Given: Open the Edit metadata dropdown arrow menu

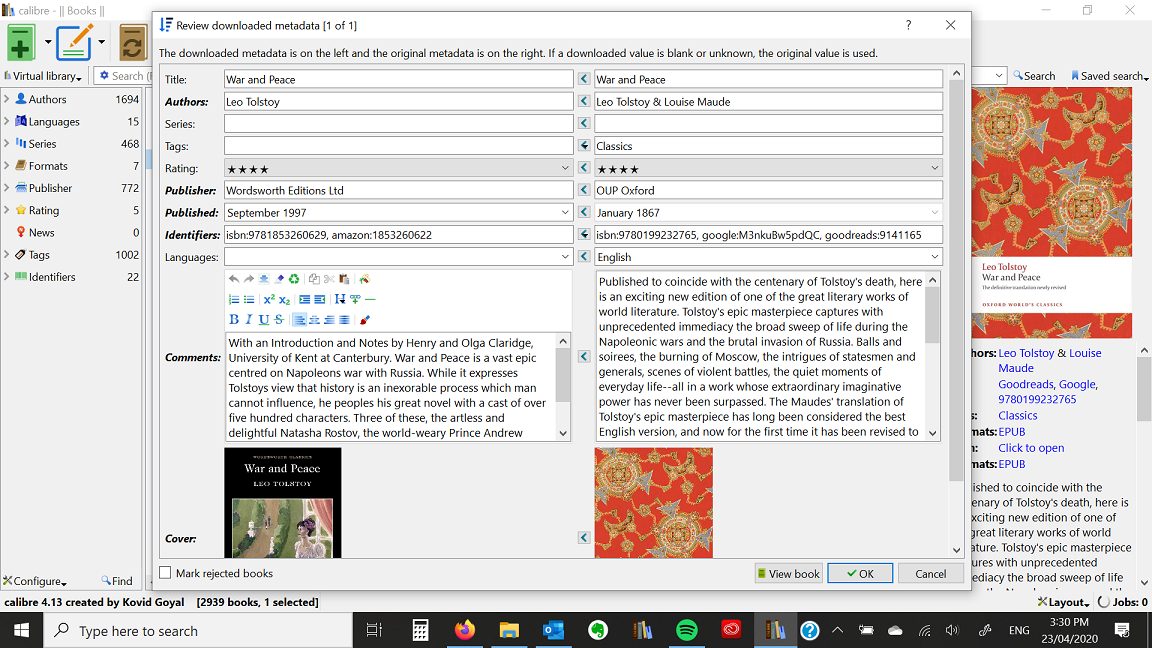Looking at the screenshot, I should pos(101,43).
